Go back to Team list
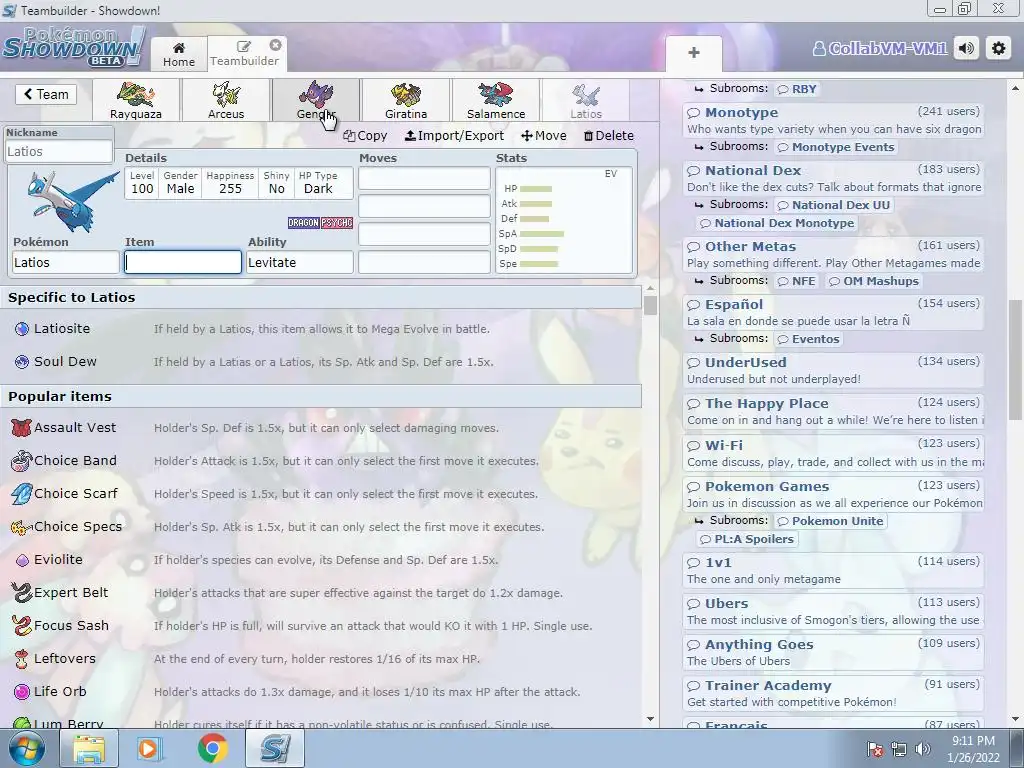The width and height of the screenshot is (1024, 768). coord(46,94)
